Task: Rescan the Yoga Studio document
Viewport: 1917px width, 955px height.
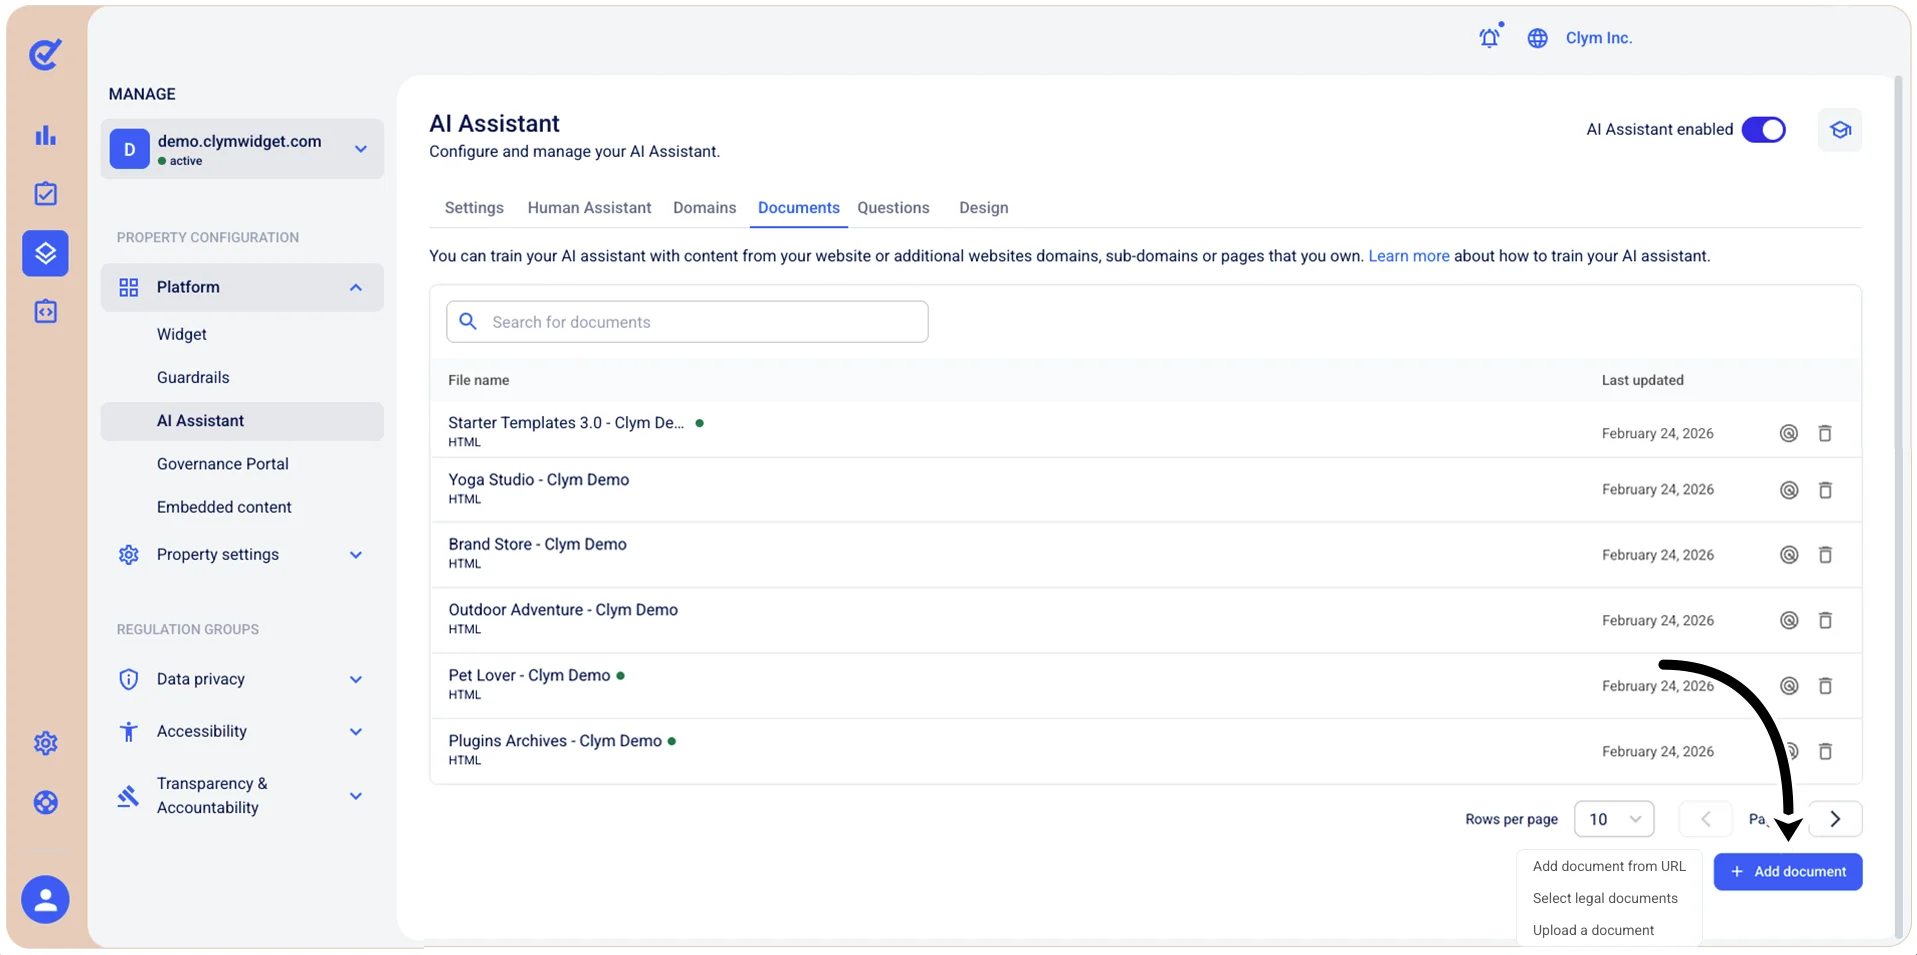Action: click(x=1789, y=490)
